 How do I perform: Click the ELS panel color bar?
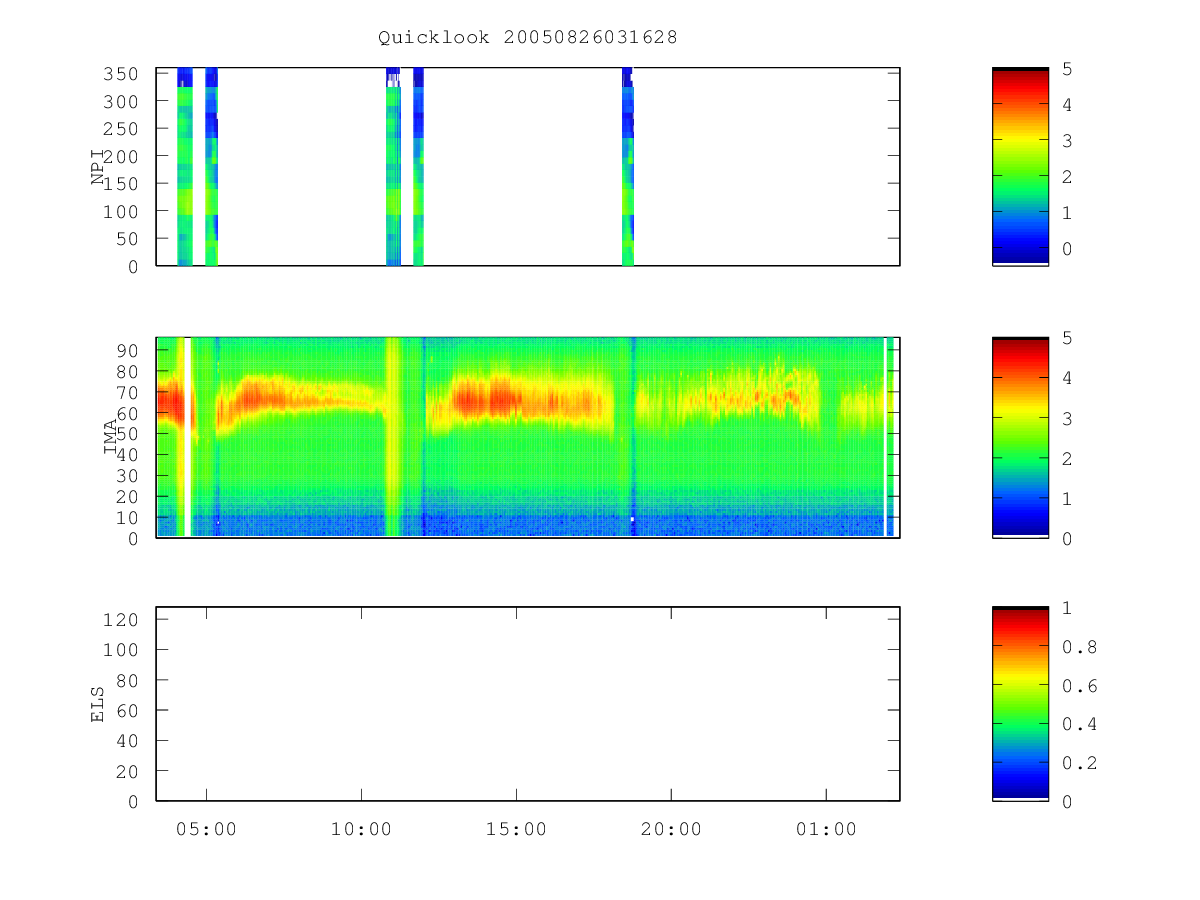(1020, 704)
